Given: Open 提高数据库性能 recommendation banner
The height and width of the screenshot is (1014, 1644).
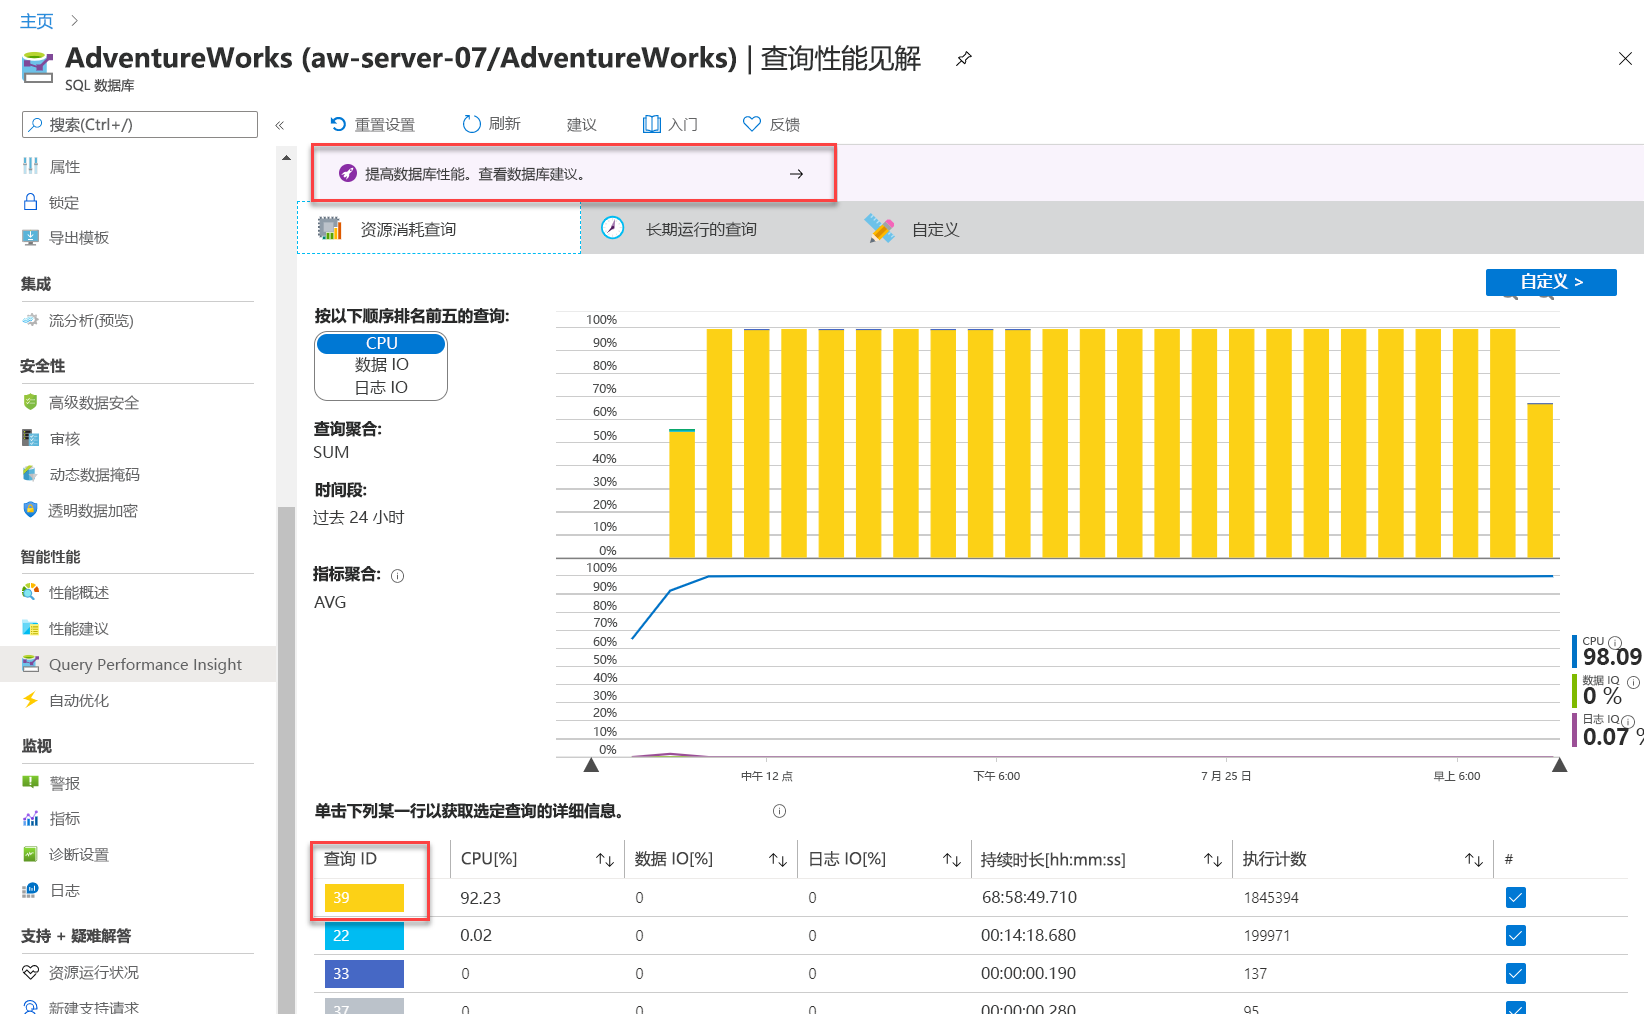Looking at the screenshot, I should (x=574, y=174).
